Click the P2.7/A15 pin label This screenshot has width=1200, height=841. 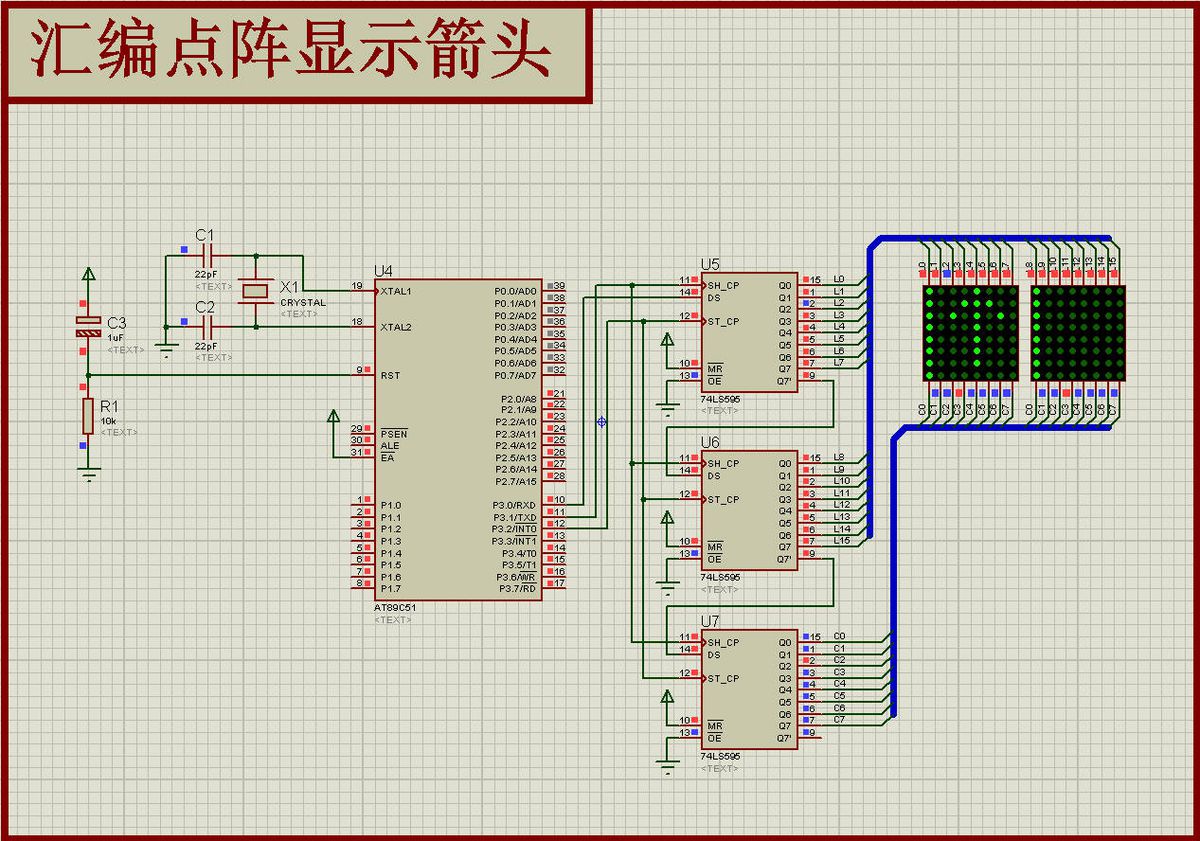[516, 481]
